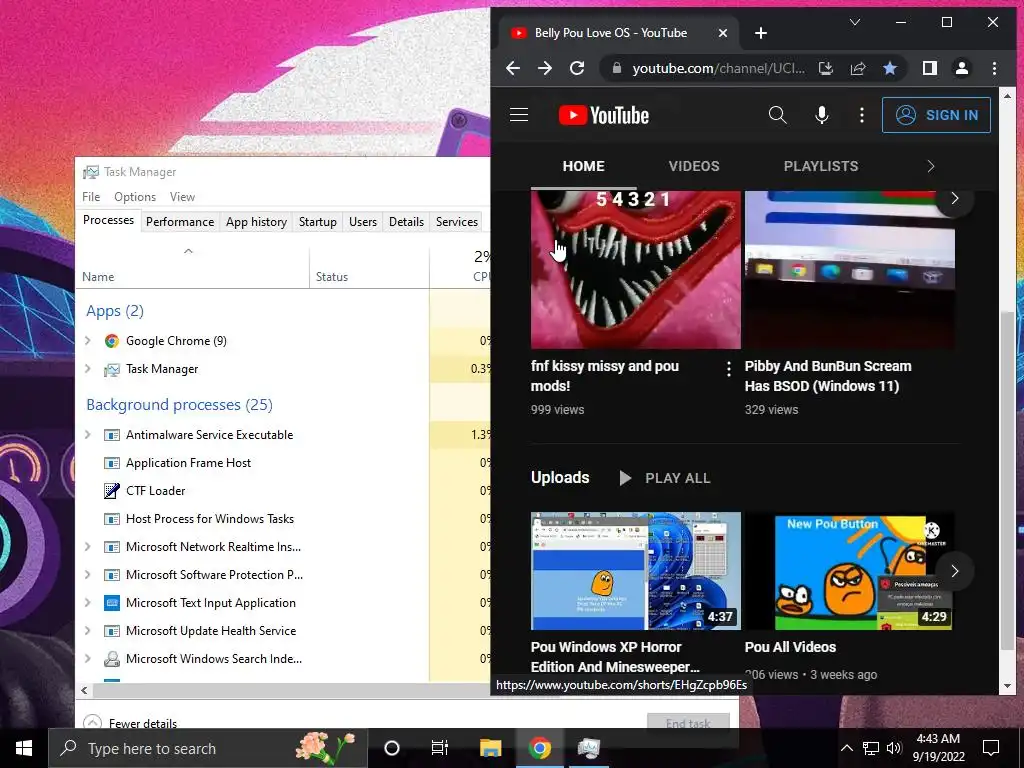The height and width of the screenshot is (768, 1024).
Task: Click SIGN IN button on YouTube
Action: tap(936, 115)
